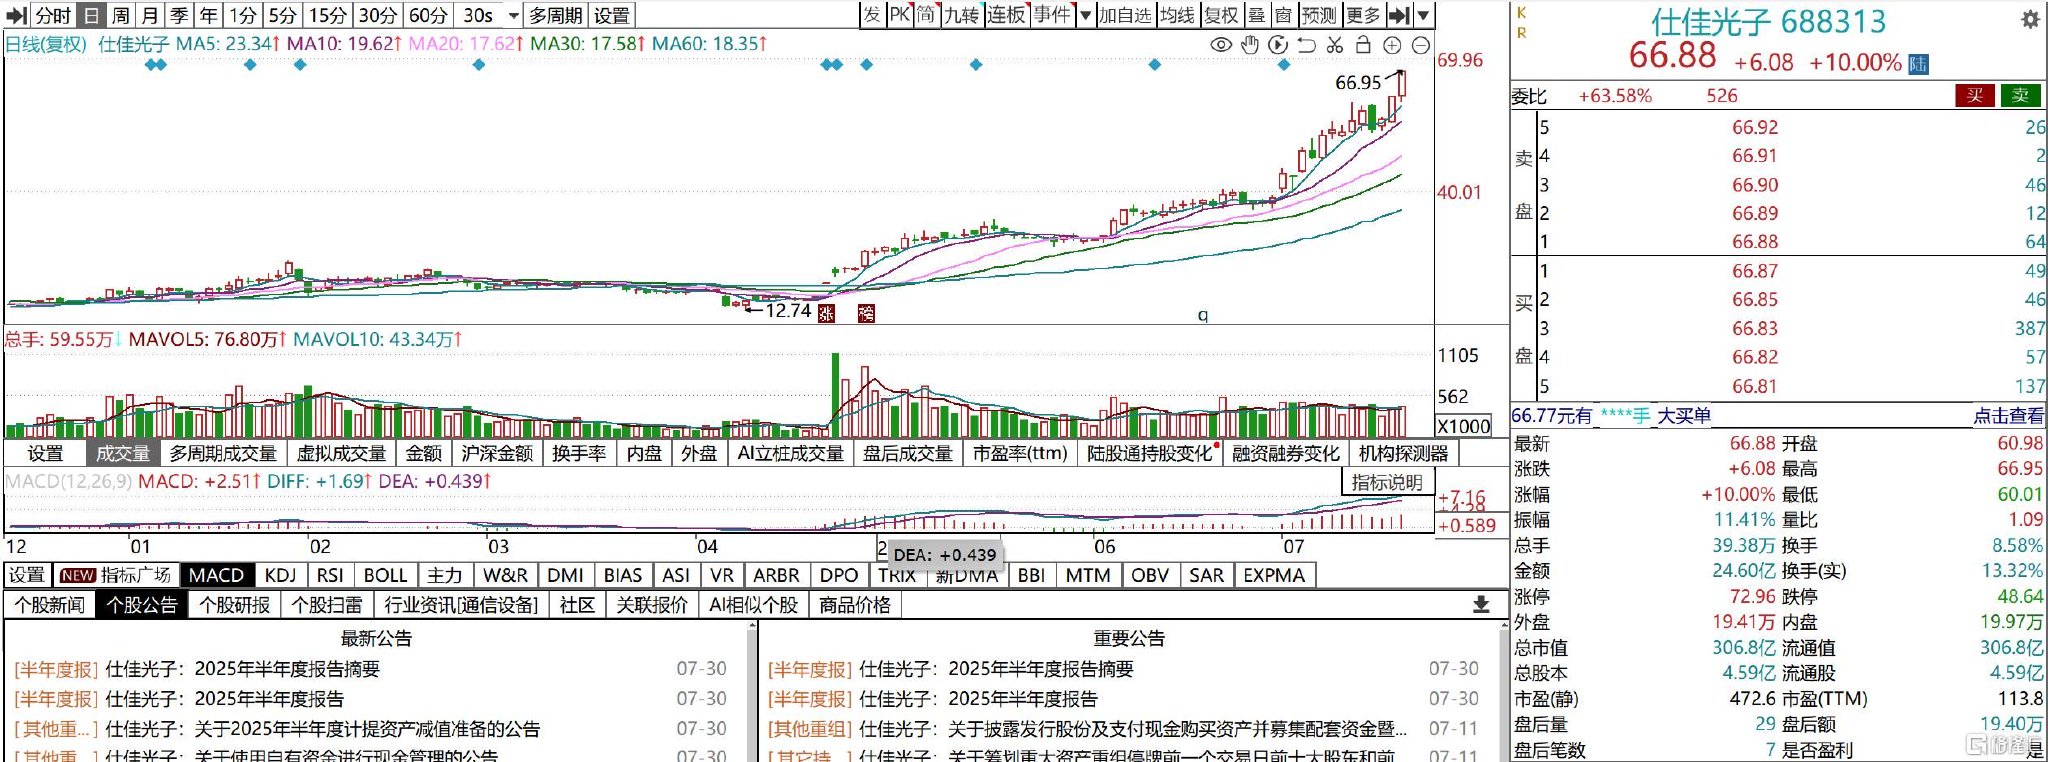
Task: Zoom out with the minus circle icon
Action: click(1420, 45)
